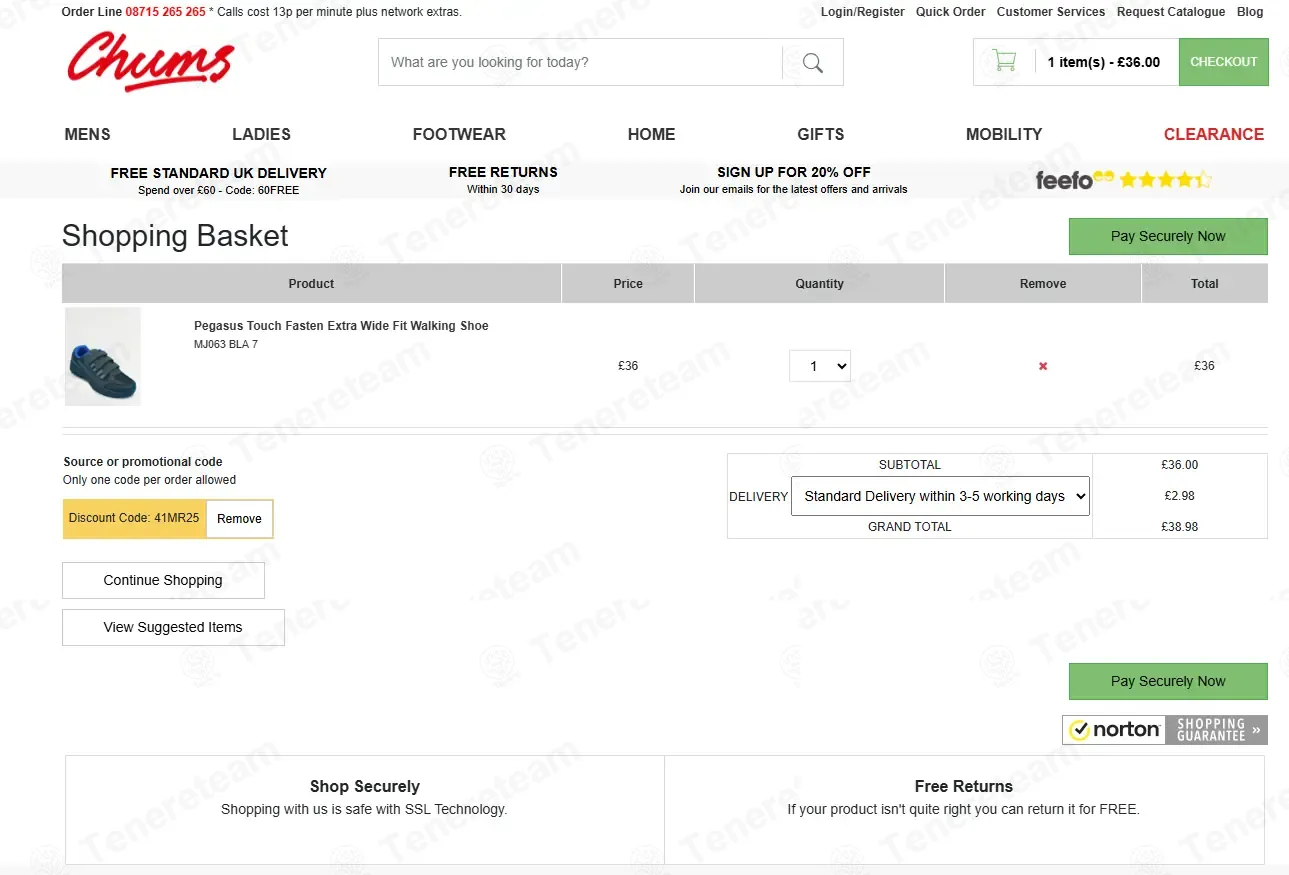Click the product code MJ063 BLA 7
This screenshot has height=875, width=1289.
coord(226,345)
